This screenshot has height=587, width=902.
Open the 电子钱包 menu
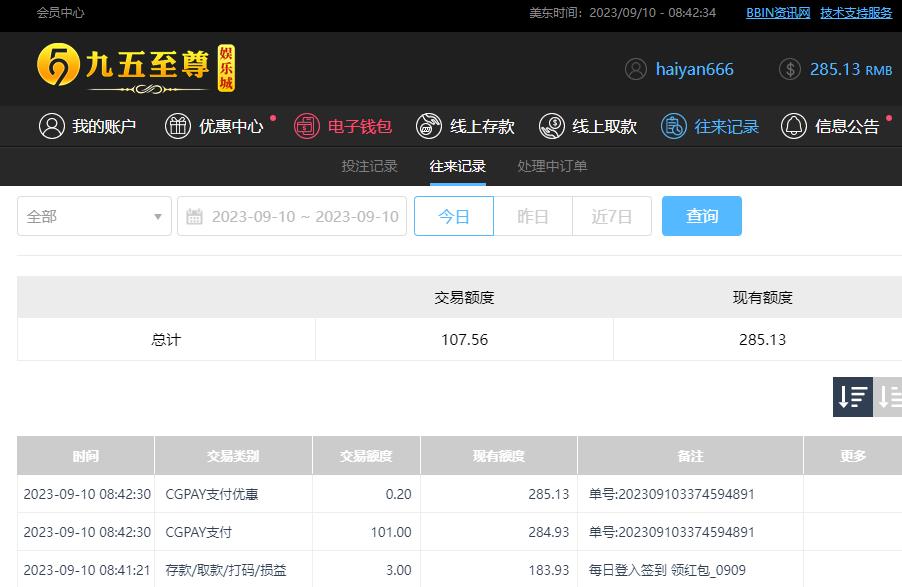coord(343,126)
